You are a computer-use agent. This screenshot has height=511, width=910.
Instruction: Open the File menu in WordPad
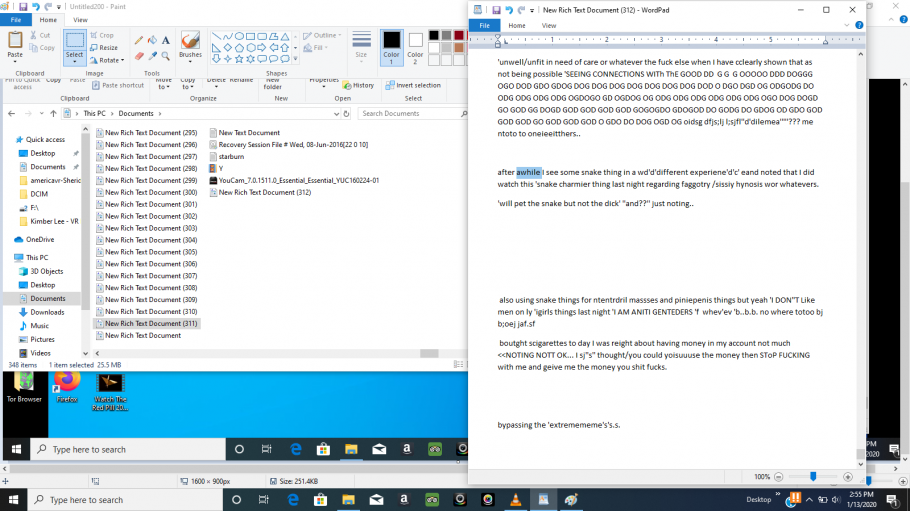(x=485, y=26)
